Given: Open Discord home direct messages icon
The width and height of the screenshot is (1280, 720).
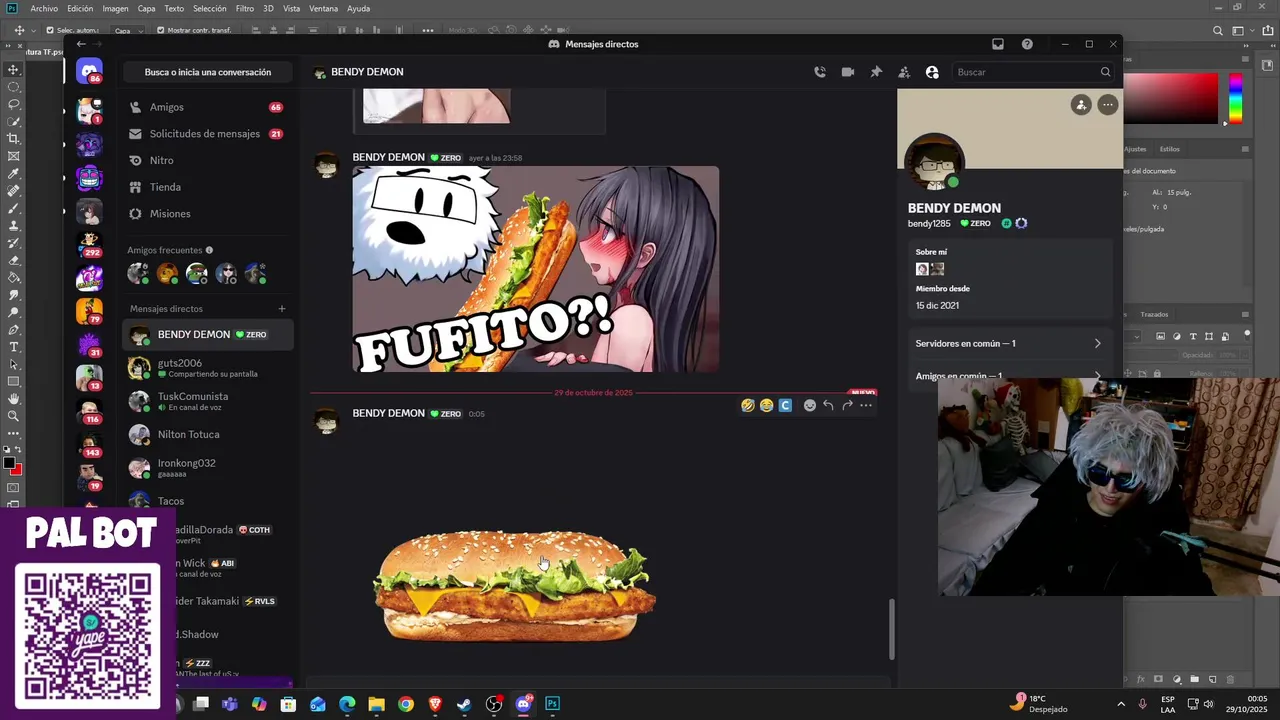Looking at the screenshot, I should (x=89, y=72).
